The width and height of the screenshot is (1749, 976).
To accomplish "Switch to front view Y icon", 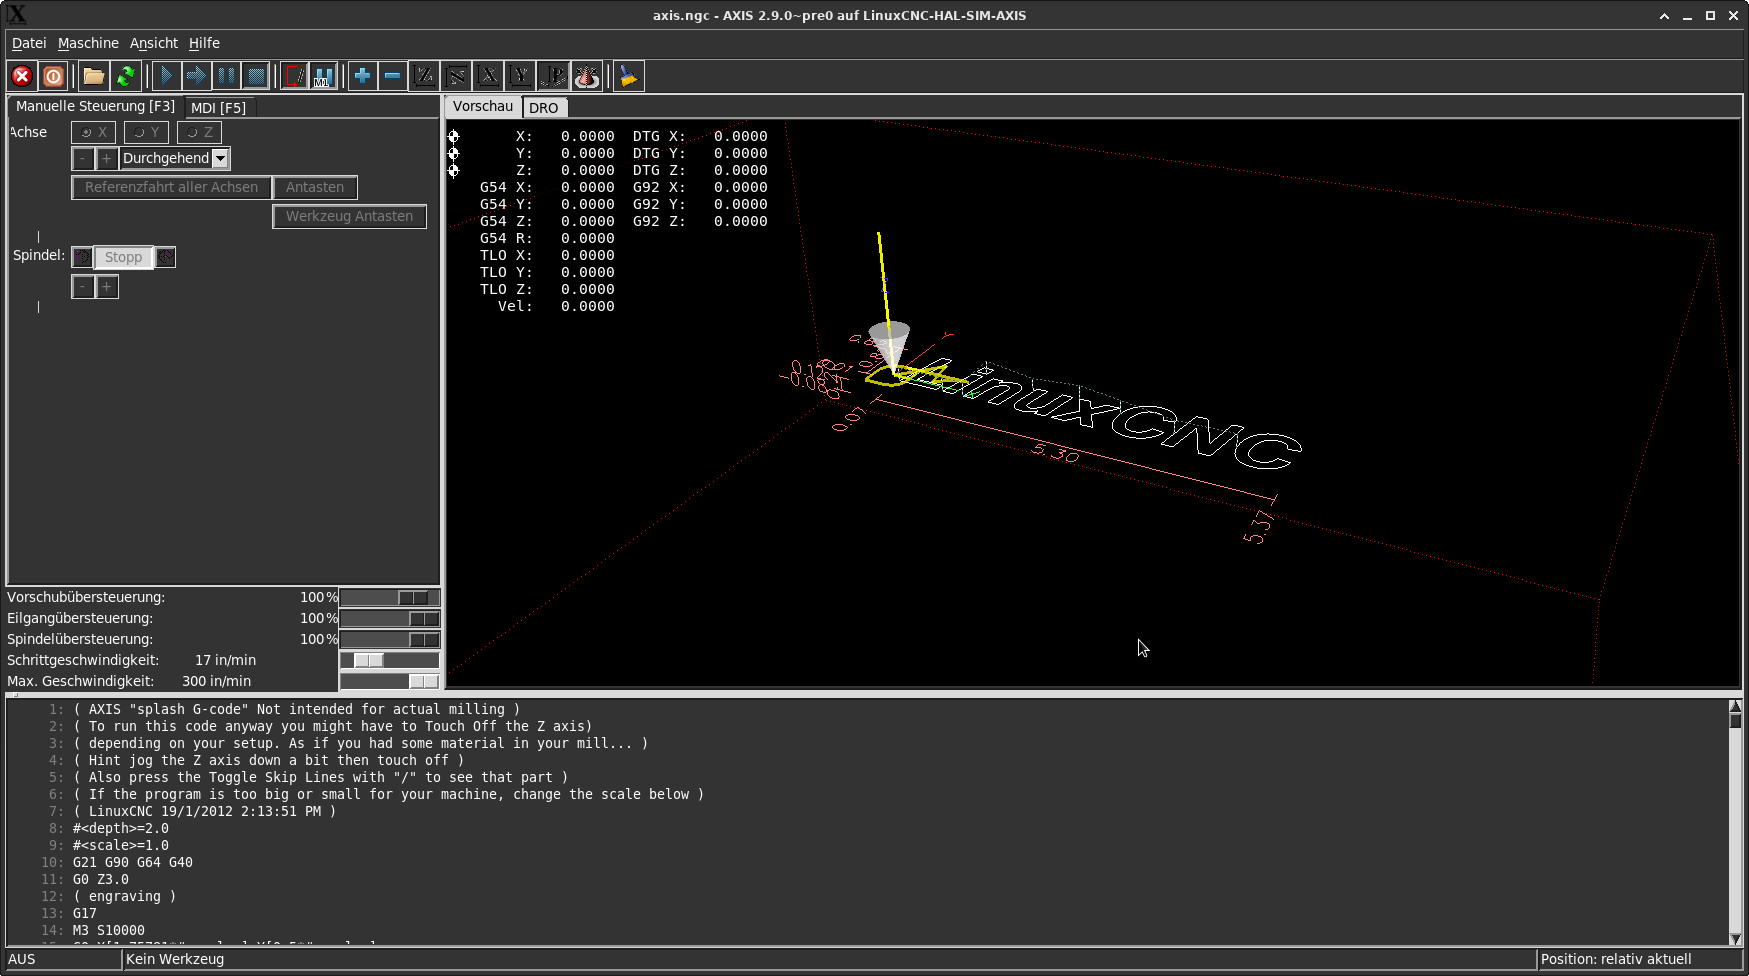I will coord(520,76).
